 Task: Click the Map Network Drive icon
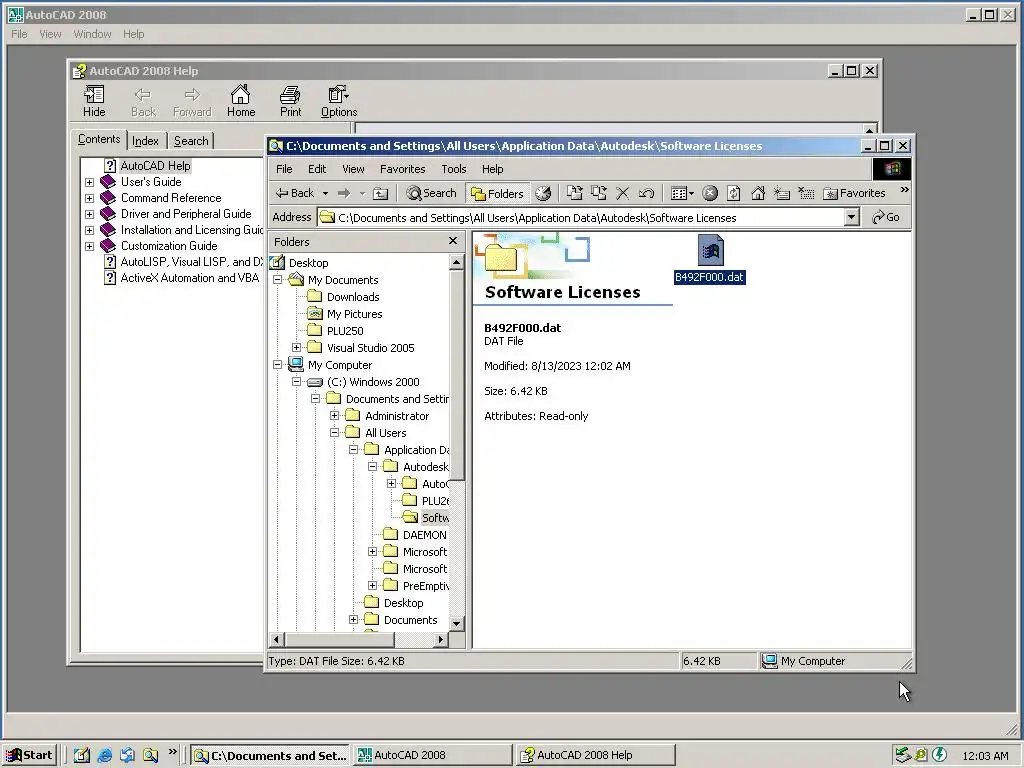[x=782, y=193]
